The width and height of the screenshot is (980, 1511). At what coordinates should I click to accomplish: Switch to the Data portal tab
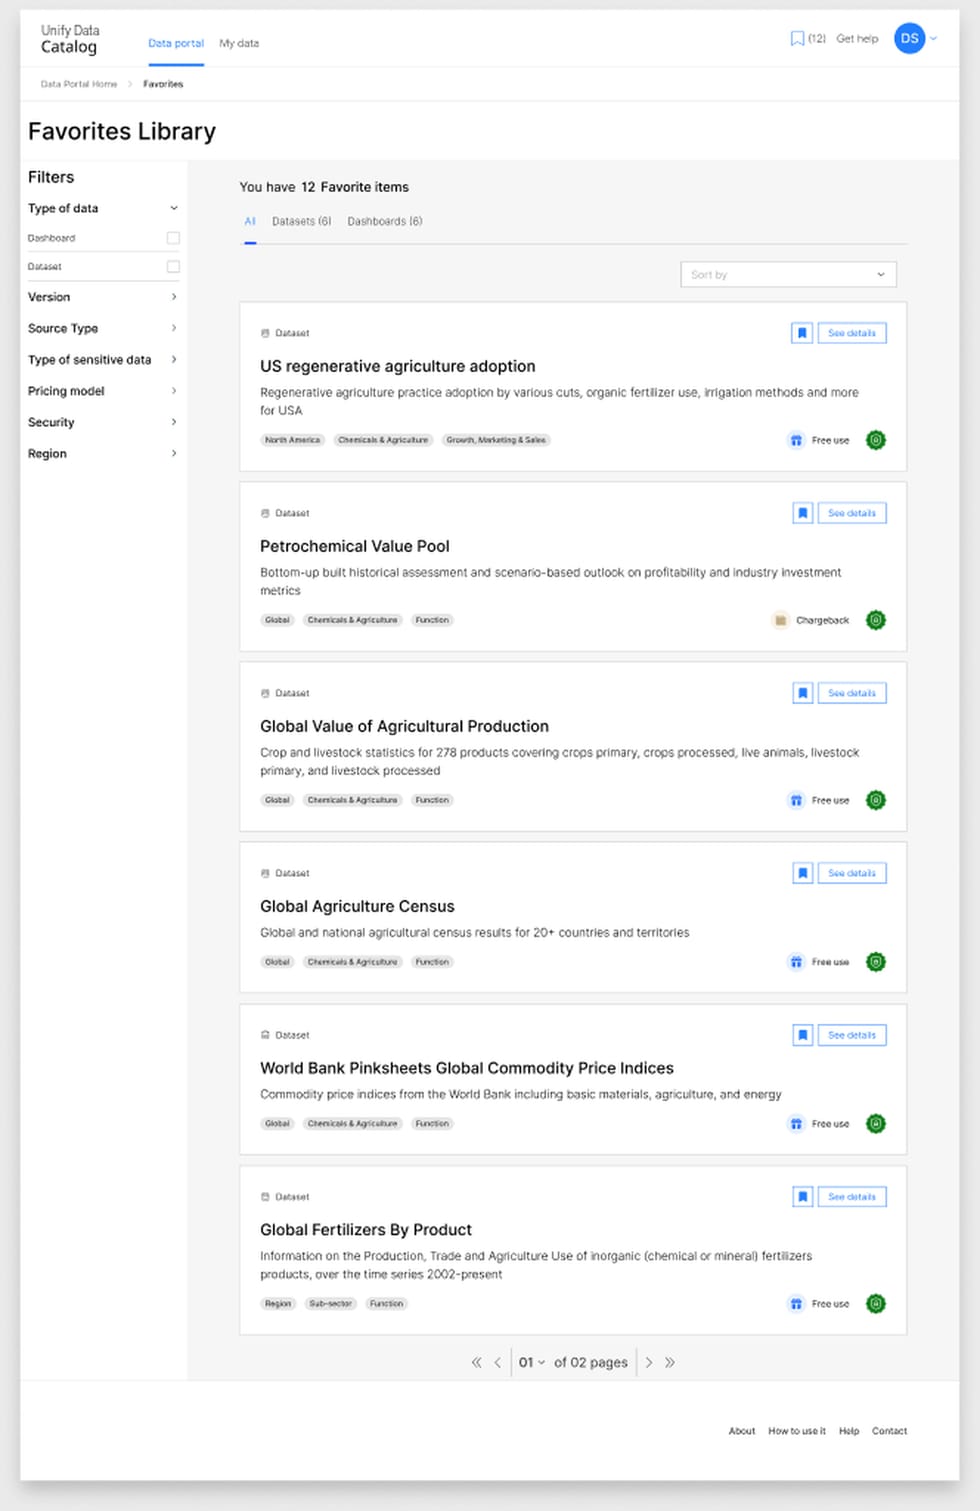(x=176, y=43)
